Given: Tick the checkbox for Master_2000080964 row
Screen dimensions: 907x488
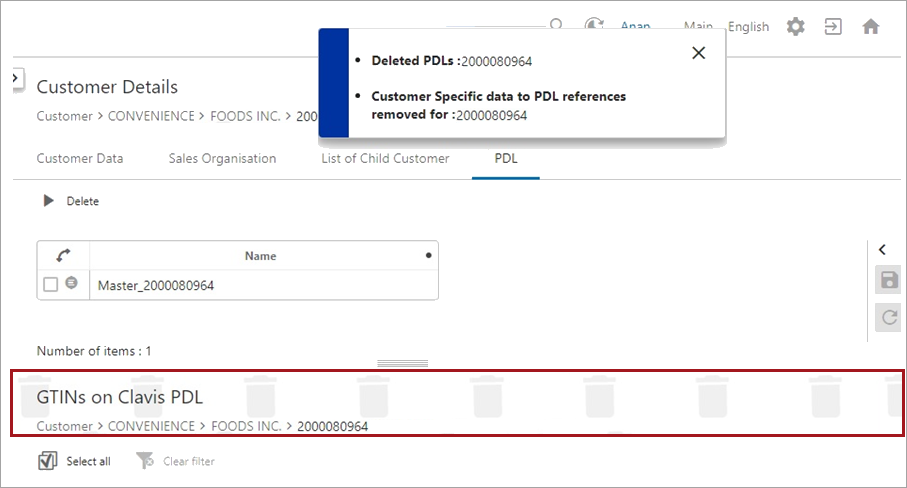Looking at the screenshot, I should [x=51, y=285].
